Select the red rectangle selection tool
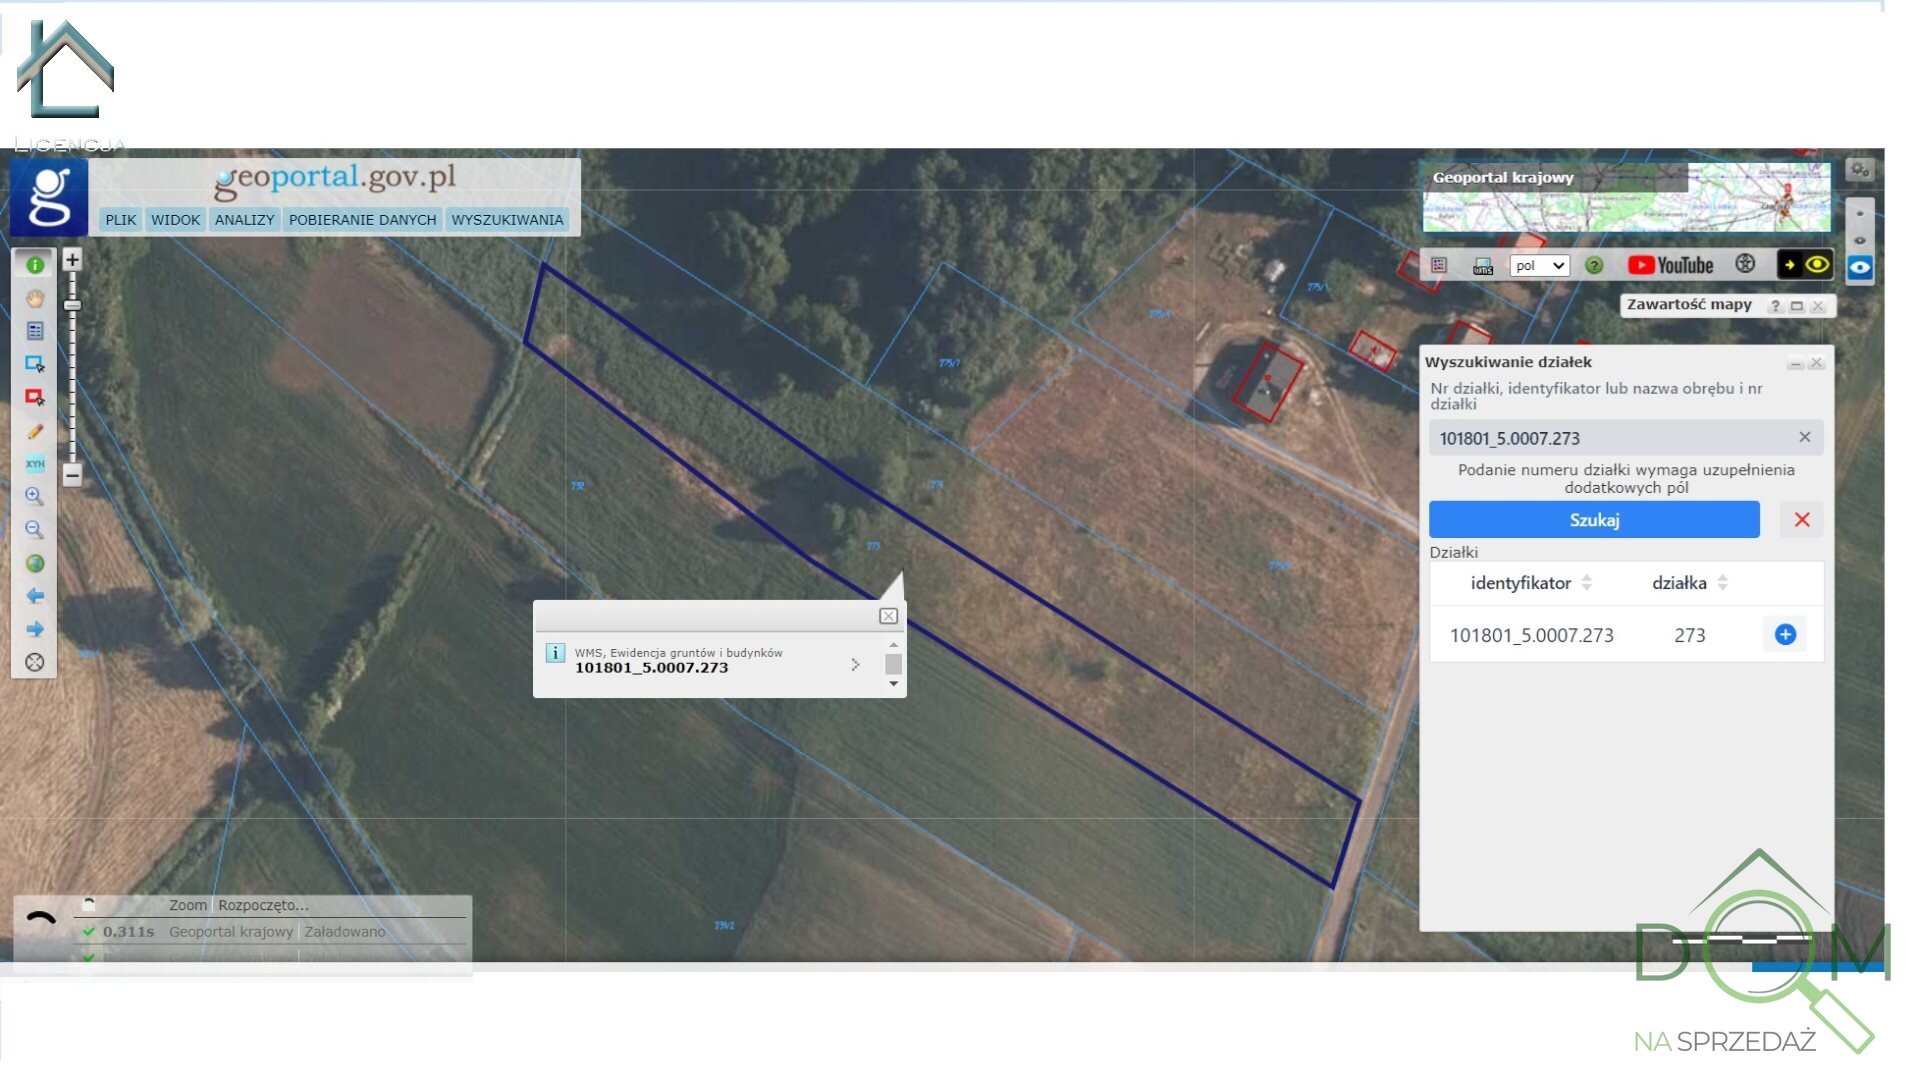The height and width of the screenshot is (1080, 1918). tap(35, 397)
